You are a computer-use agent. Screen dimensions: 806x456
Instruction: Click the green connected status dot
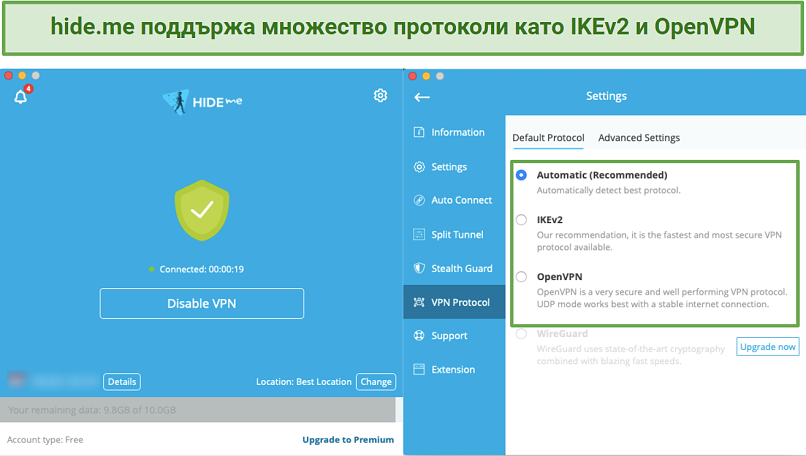[x=152, y=269]
